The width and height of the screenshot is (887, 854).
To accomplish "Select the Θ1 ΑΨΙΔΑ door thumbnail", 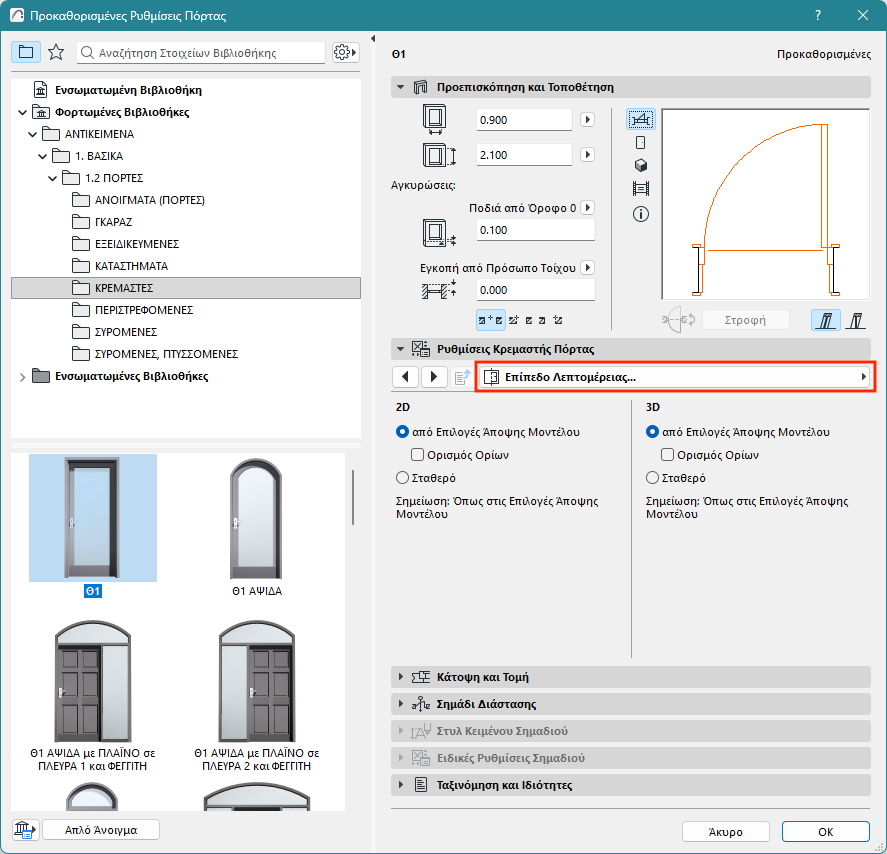I will tap(257, 520).
